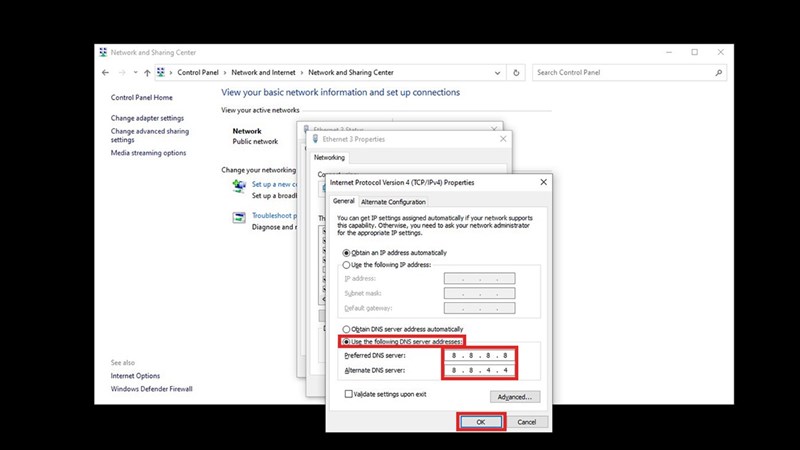Select Network and Sharing Center breadcrumb
The width and height of the screenshot is (800, 450).
pyautogui.click(x=351, y=72)
